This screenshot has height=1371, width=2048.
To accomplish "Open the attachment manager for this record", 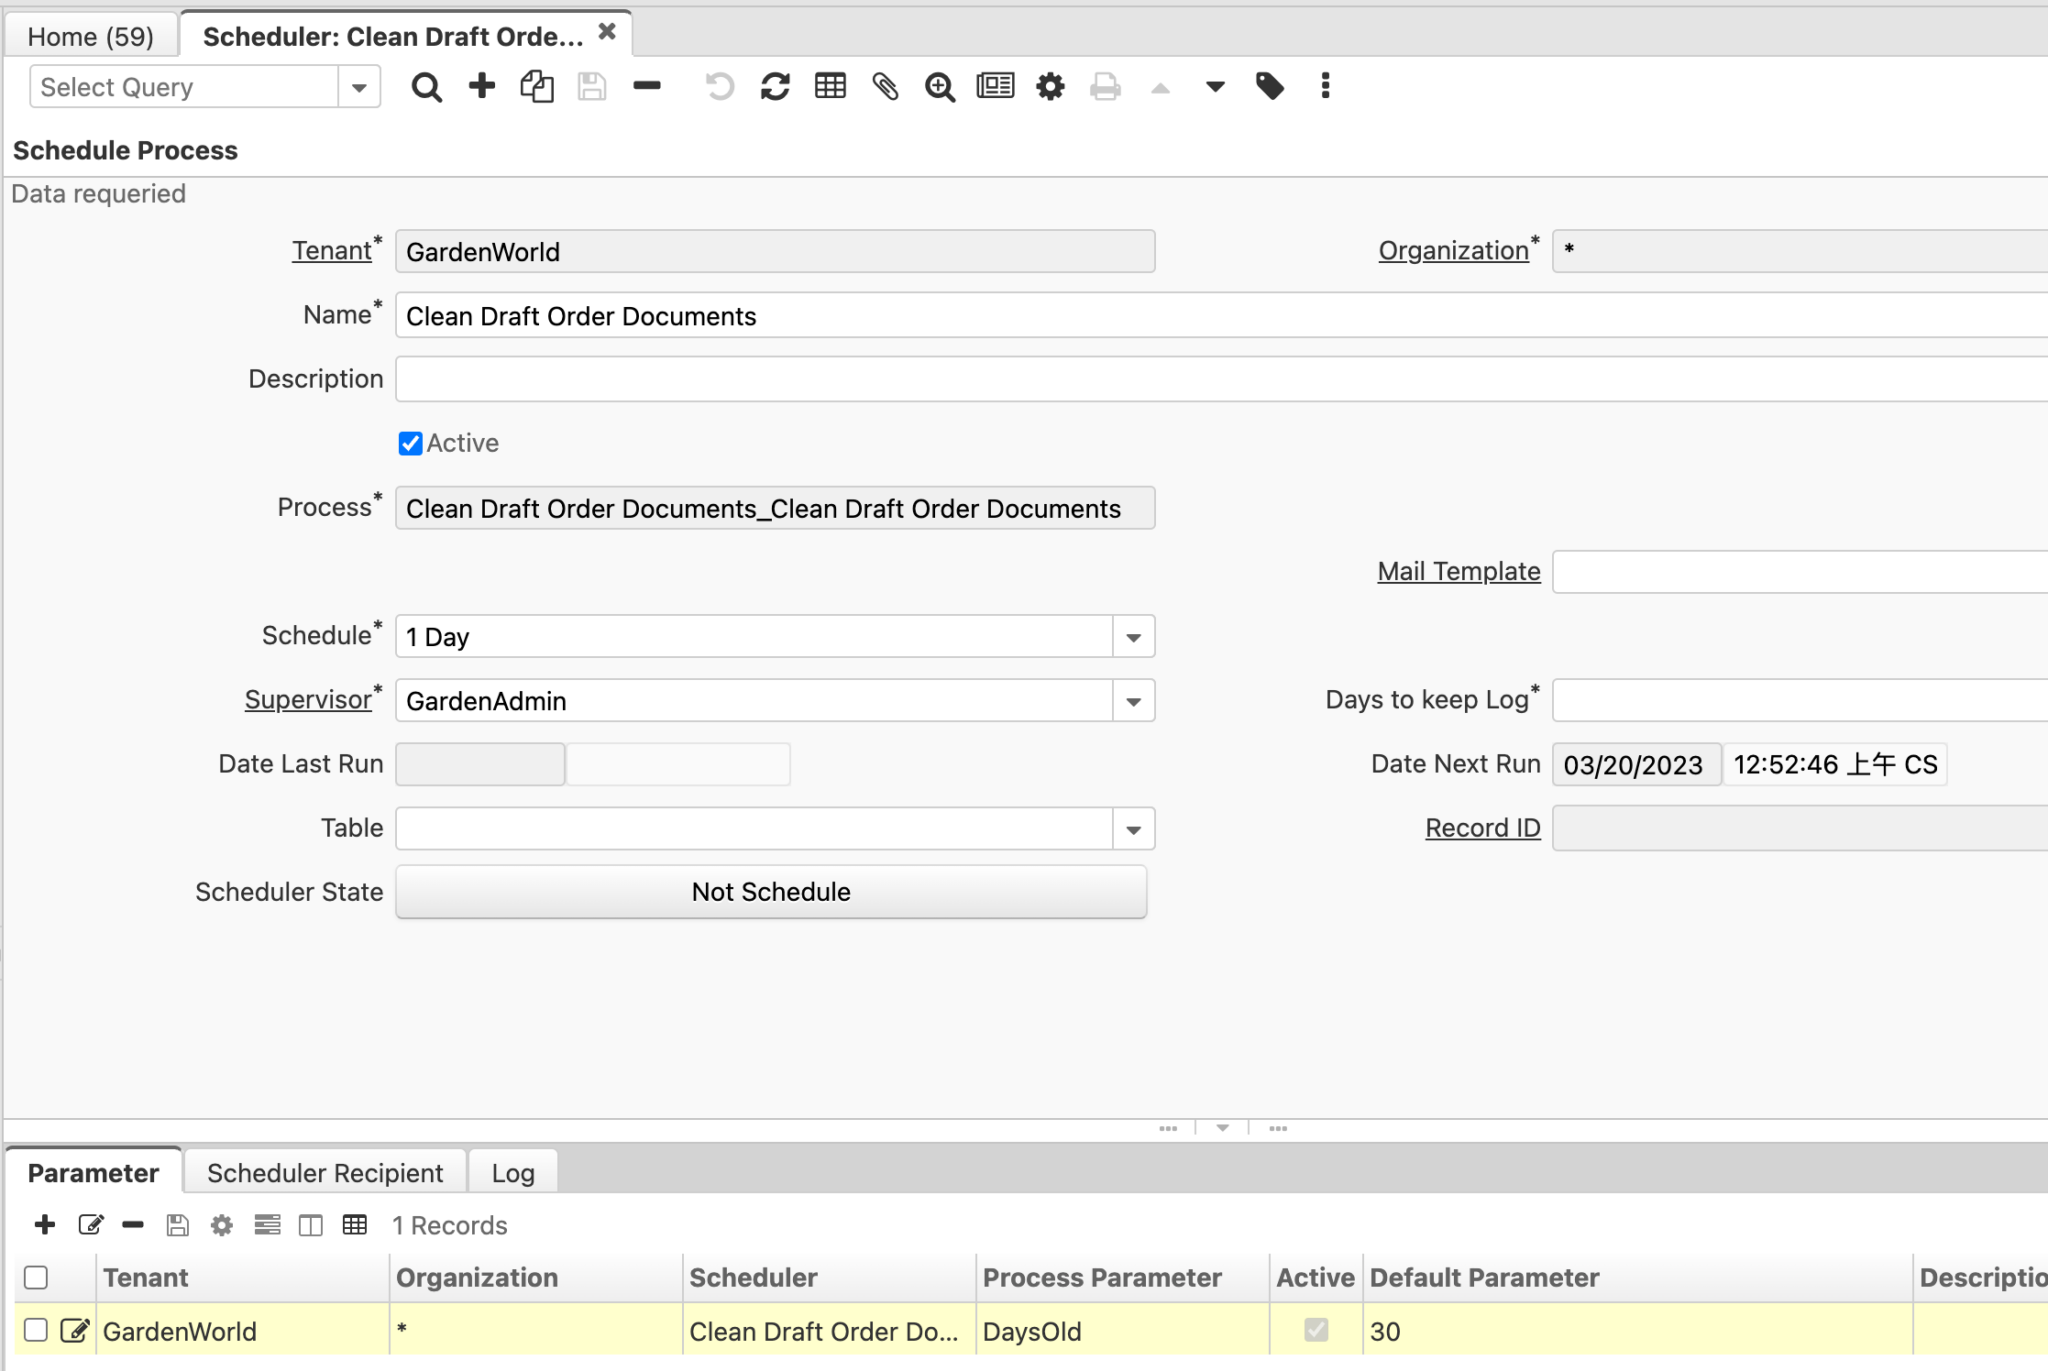I will click(886, 87).
